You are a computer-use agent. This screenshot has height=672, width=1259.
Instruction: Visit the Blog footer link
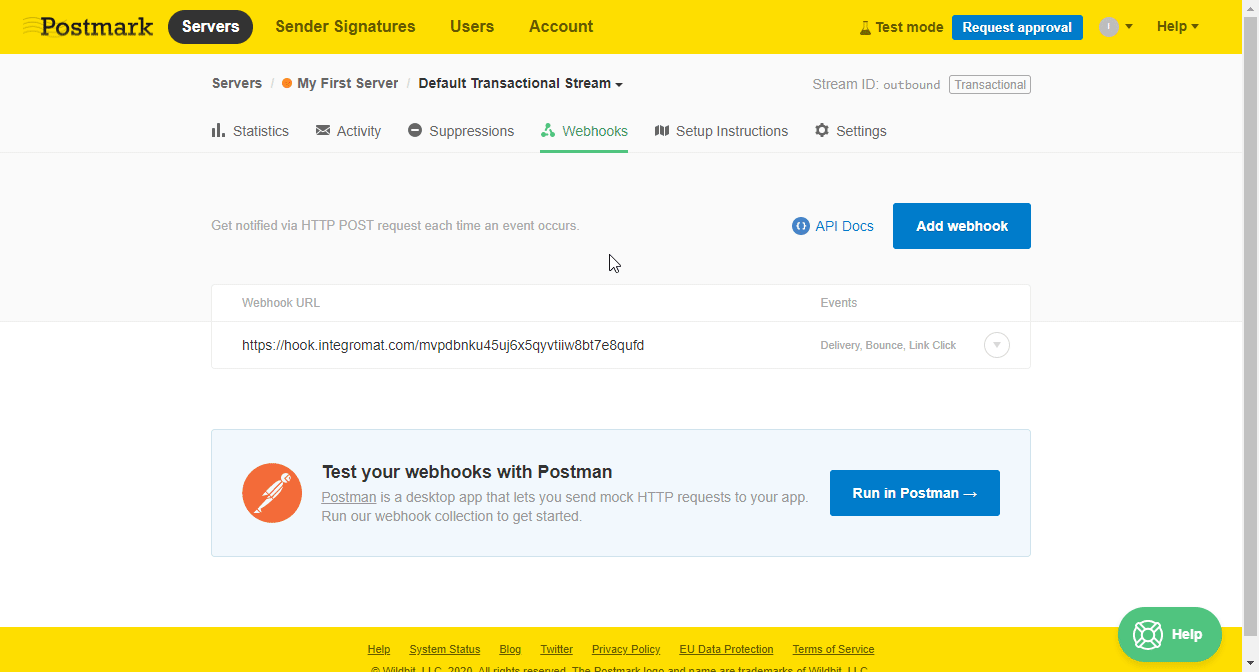(510, 649)
